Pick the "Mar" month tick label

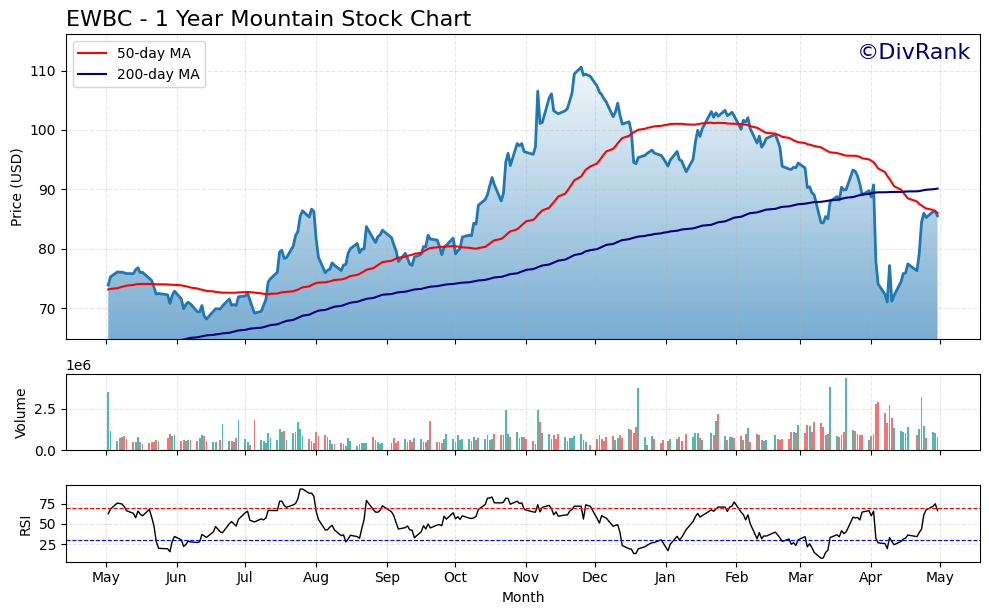click(800, 578)
